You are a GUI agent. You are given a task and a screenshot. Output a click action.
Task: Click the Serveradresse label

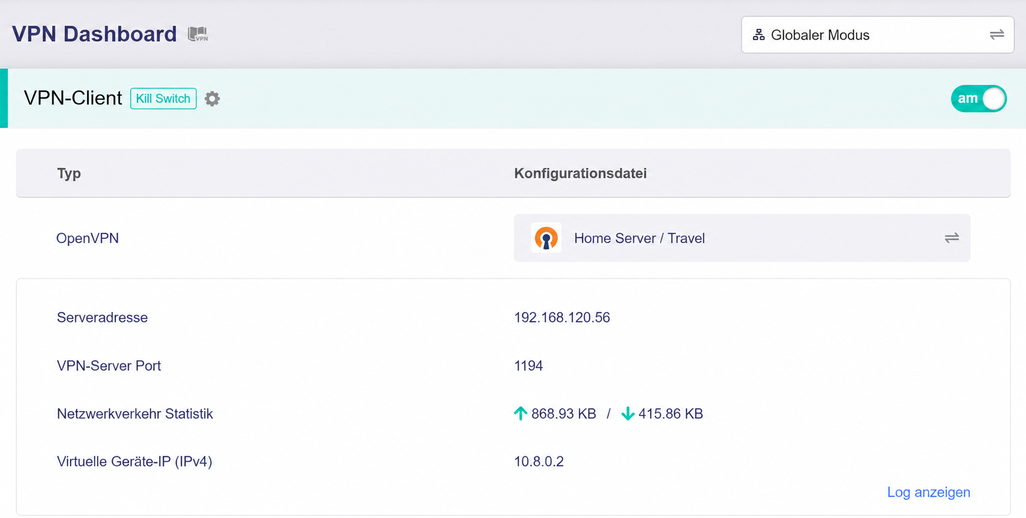tap(102, 318)
